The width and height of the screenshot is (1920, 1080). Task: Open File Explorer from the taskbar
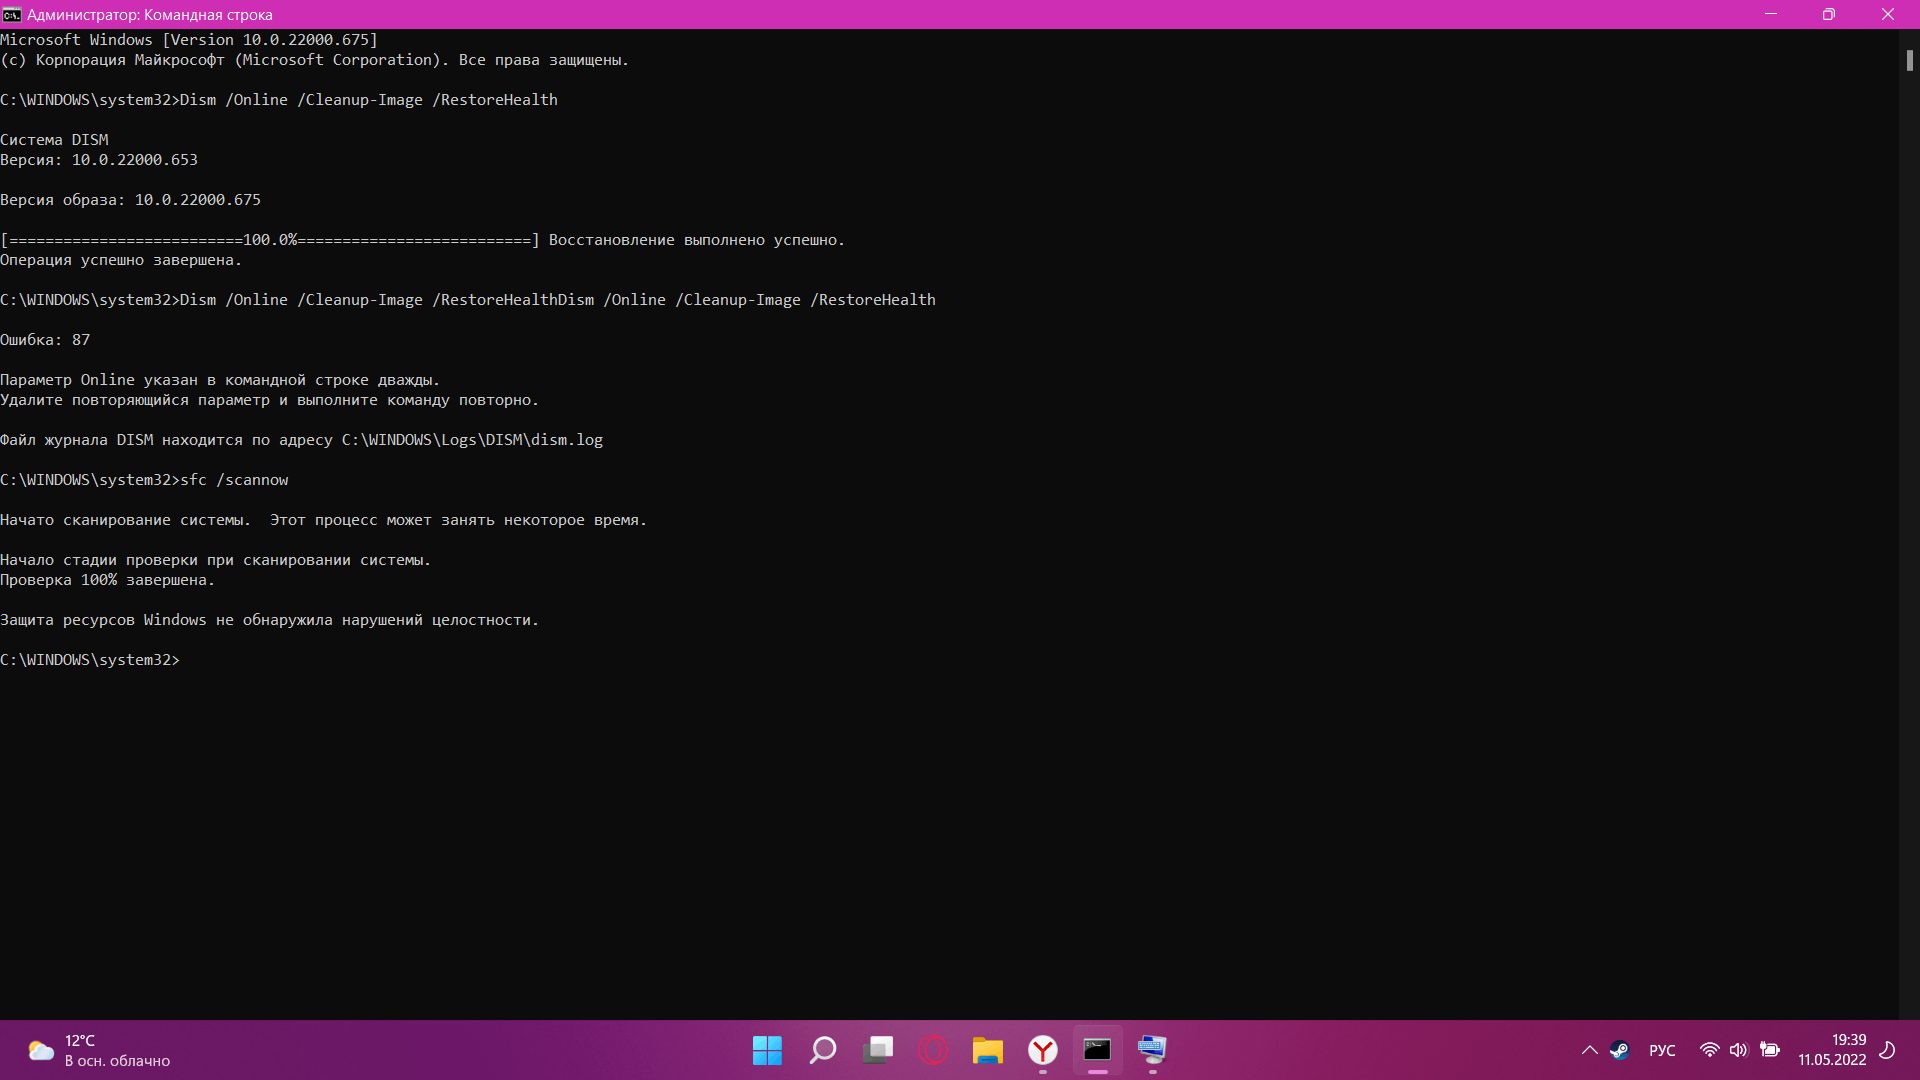coord(987,1050)
